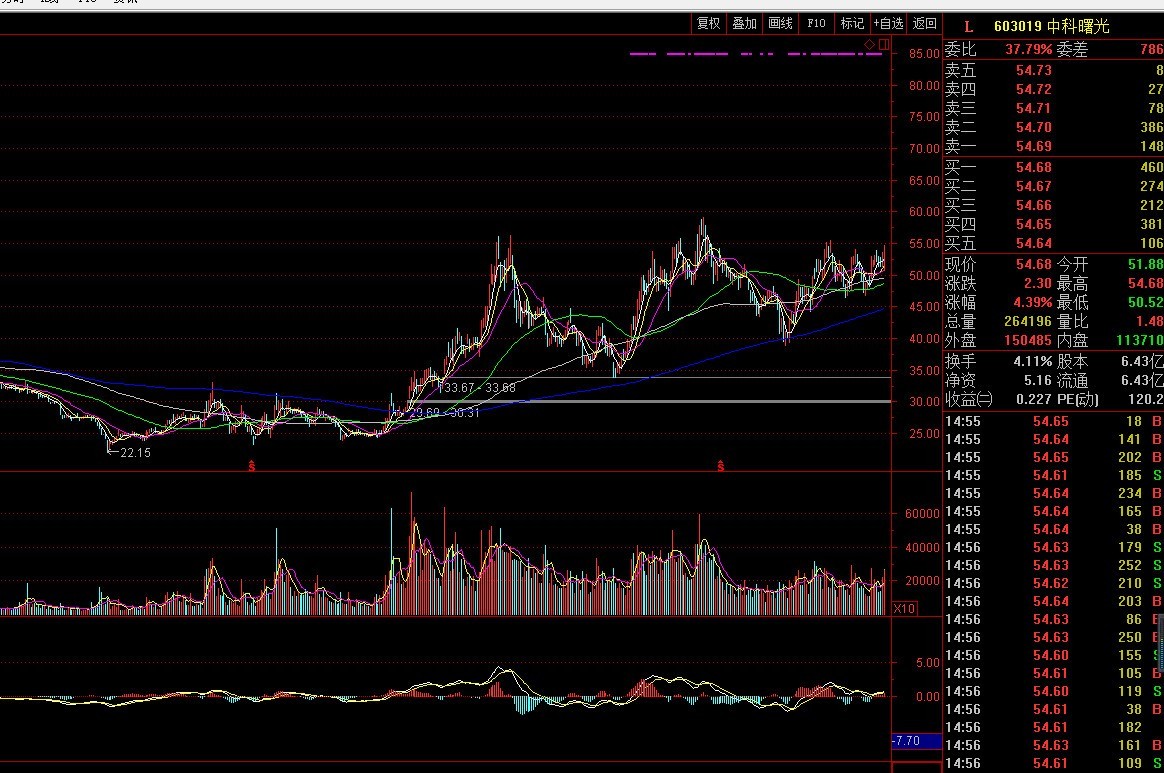Image resolution: width=1164 pixels, height=773 pixels.
Task: Open the F10 company info page
Action: click(816, 24)
